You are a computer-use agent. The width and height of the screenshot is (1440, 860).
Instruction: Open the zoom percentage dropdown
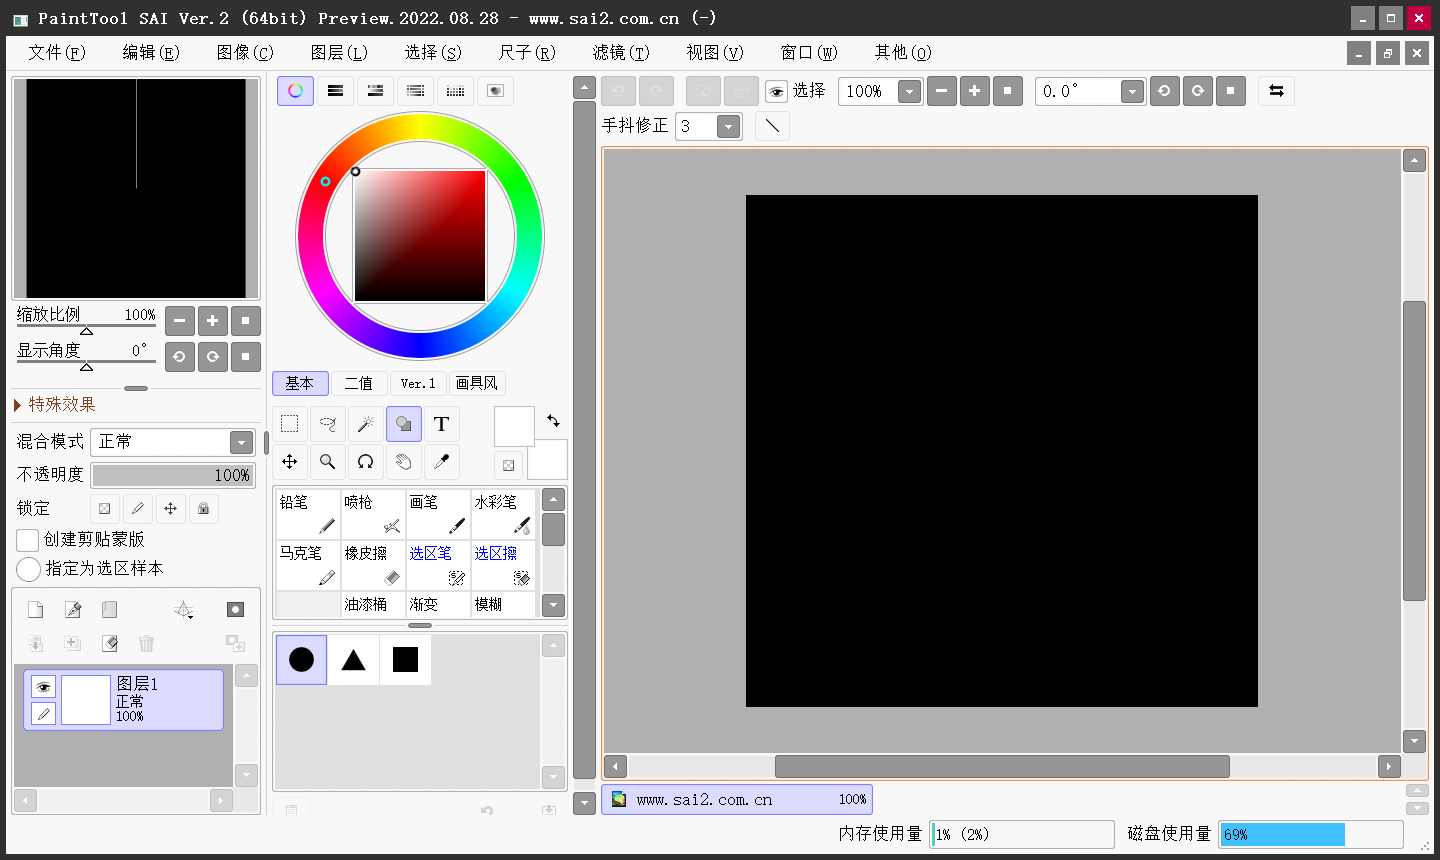click(x=909, y=92)
